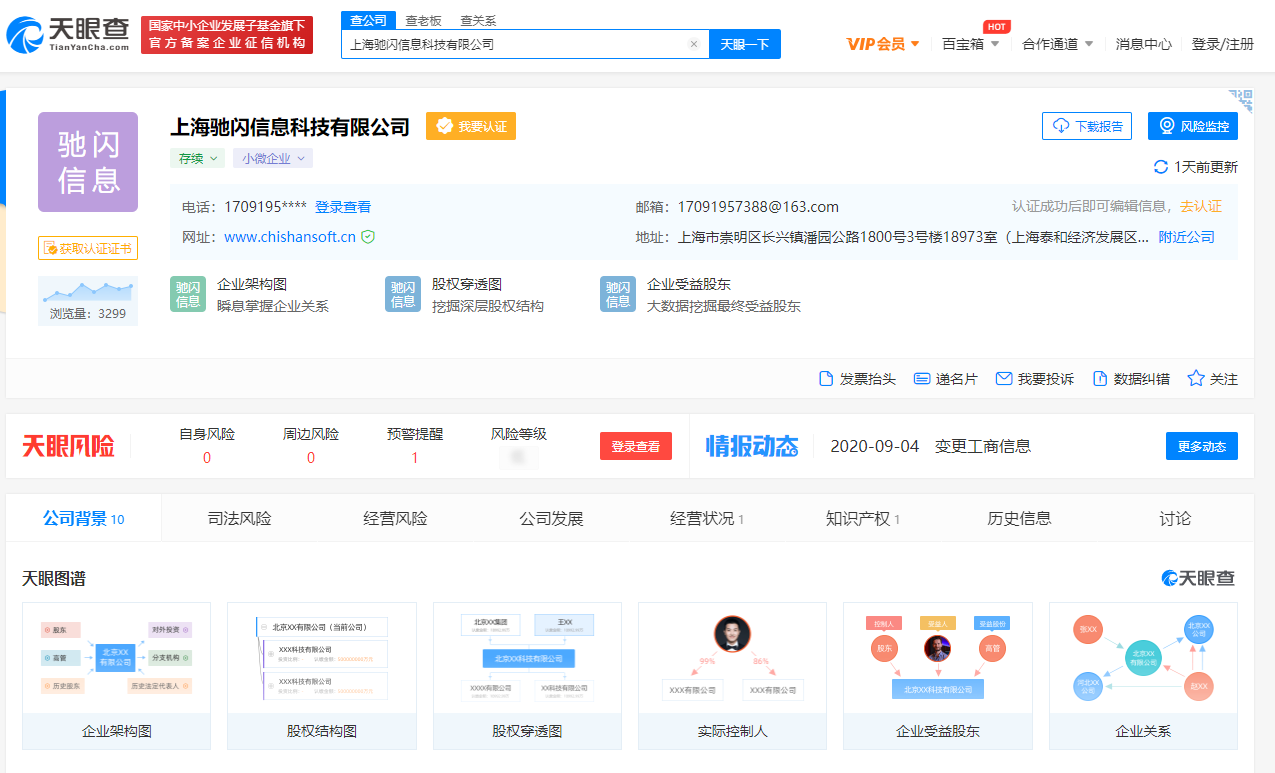This screenshot has width=1275, height=773.
Task: Select the 查公司 search tab
Action: (368, 20)
